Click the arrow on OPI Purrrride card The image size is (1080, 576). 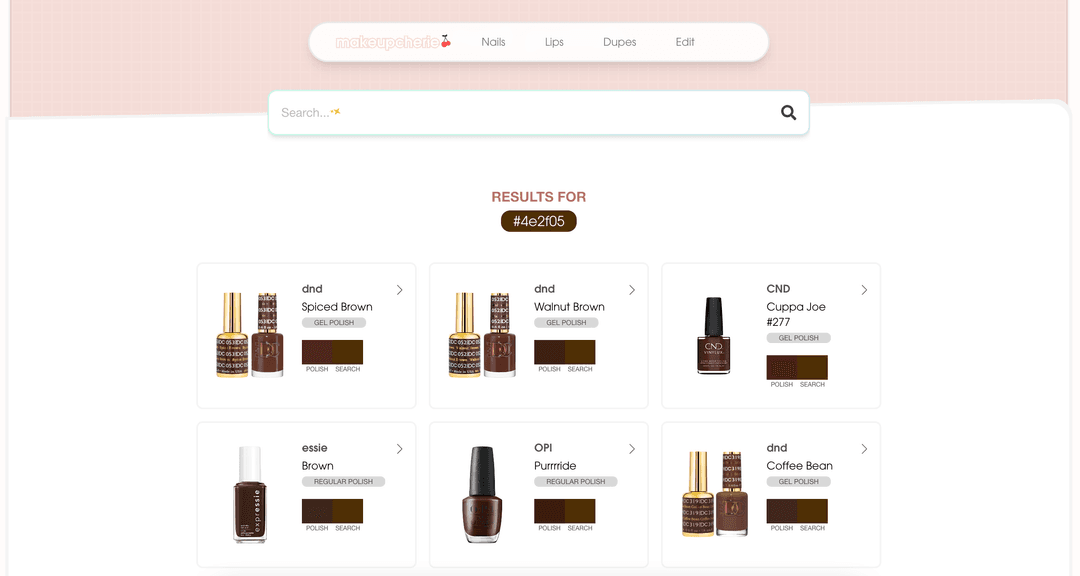click(x=631, y=449)
